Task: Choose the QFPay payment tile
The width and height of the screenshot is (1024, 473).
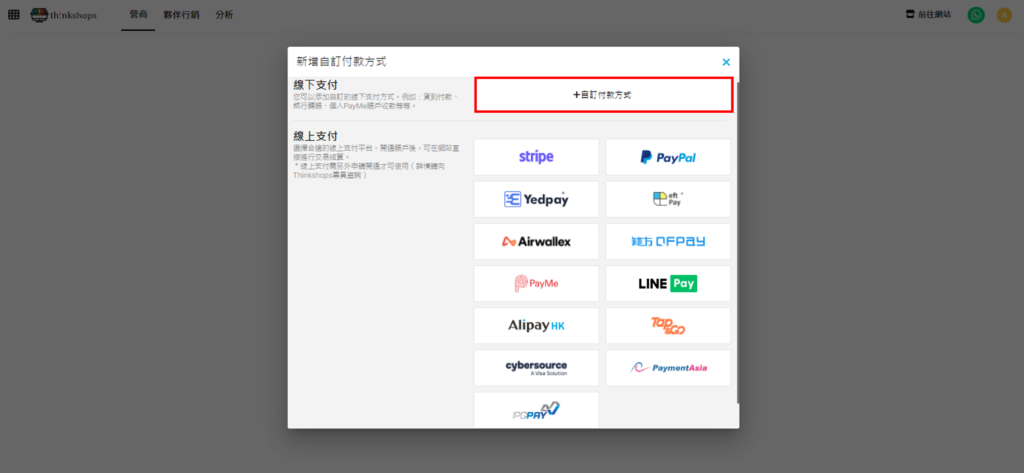Action: 668,241
